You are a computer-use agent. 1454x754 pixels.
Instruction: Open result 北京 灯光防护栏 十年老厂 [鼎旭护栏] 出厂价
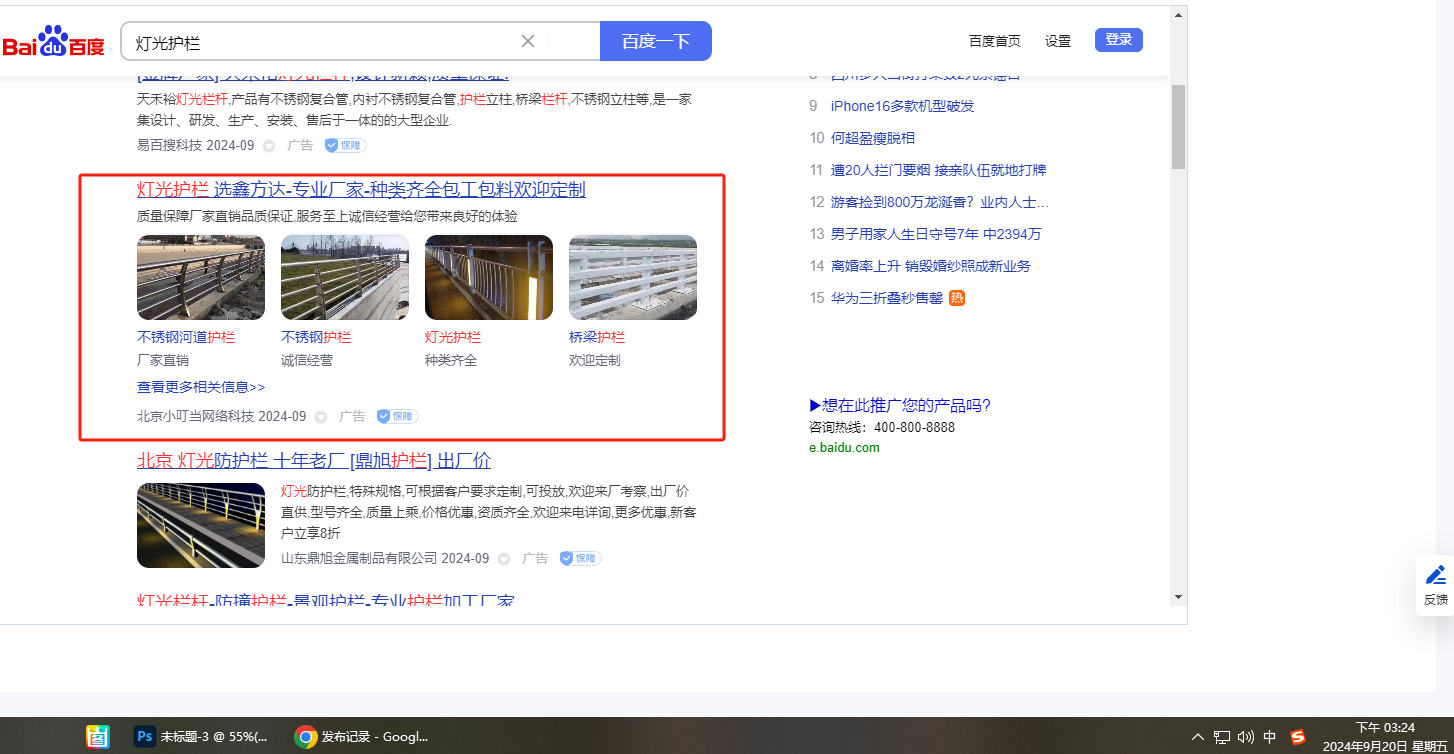[314, 461]
